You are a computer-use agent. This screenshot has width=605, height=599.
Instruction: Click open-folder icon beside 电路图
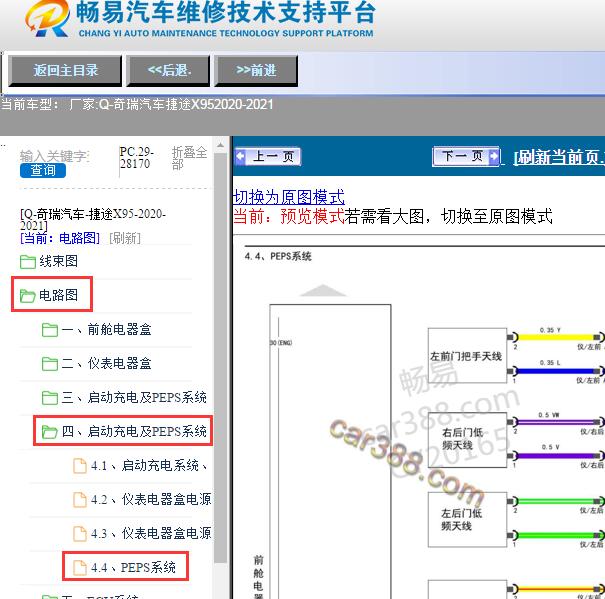click(x=28, y=296)
